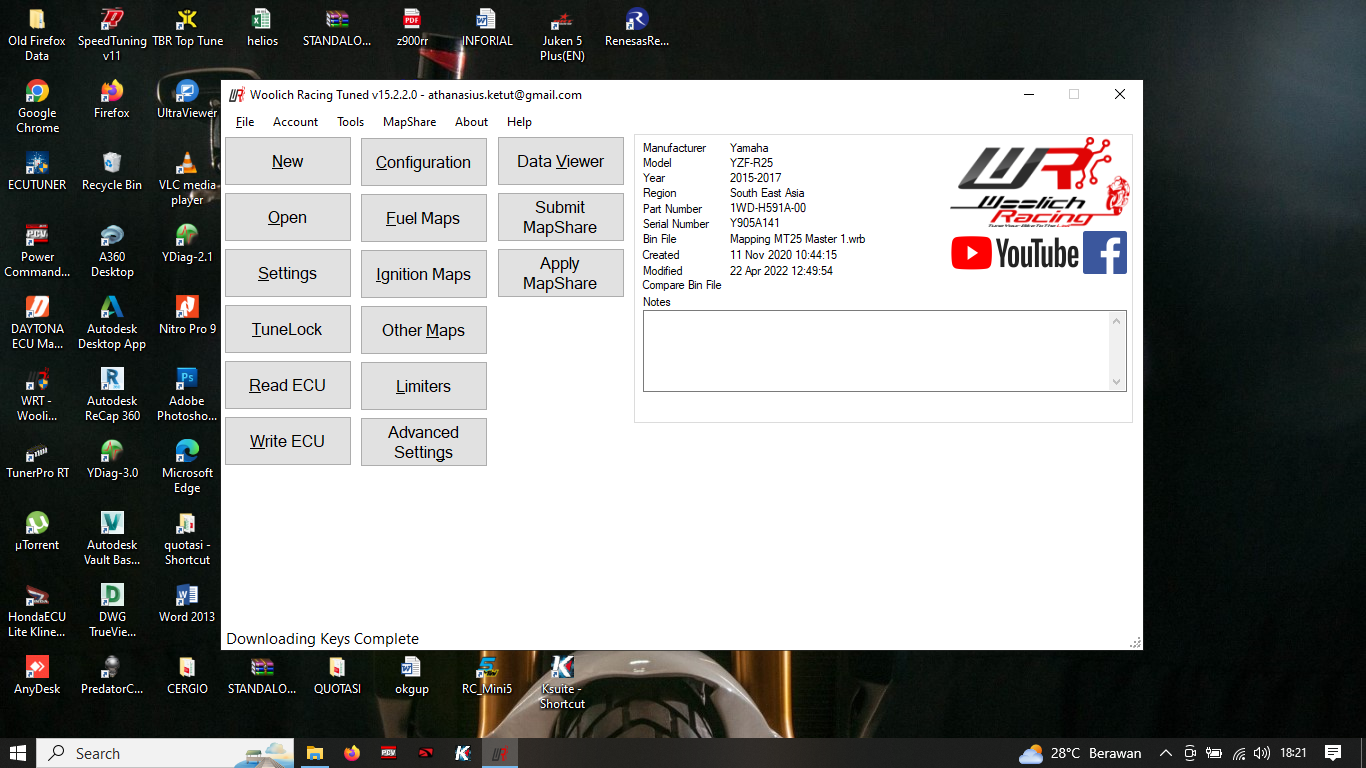
Task: Select the AnyDesk desktop icon
Action: [37, 675]
